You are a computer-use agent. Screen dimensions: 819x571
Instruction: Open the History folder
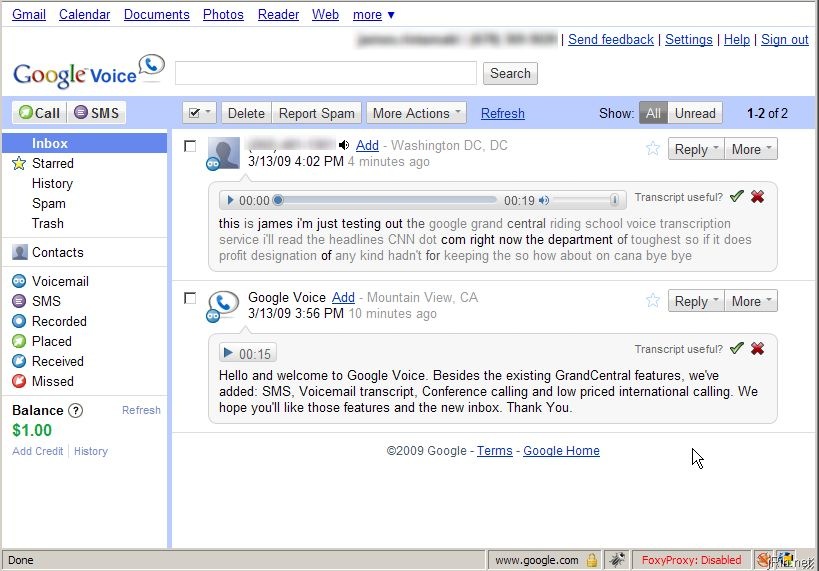pyautogui.click(x=52, y=183)
